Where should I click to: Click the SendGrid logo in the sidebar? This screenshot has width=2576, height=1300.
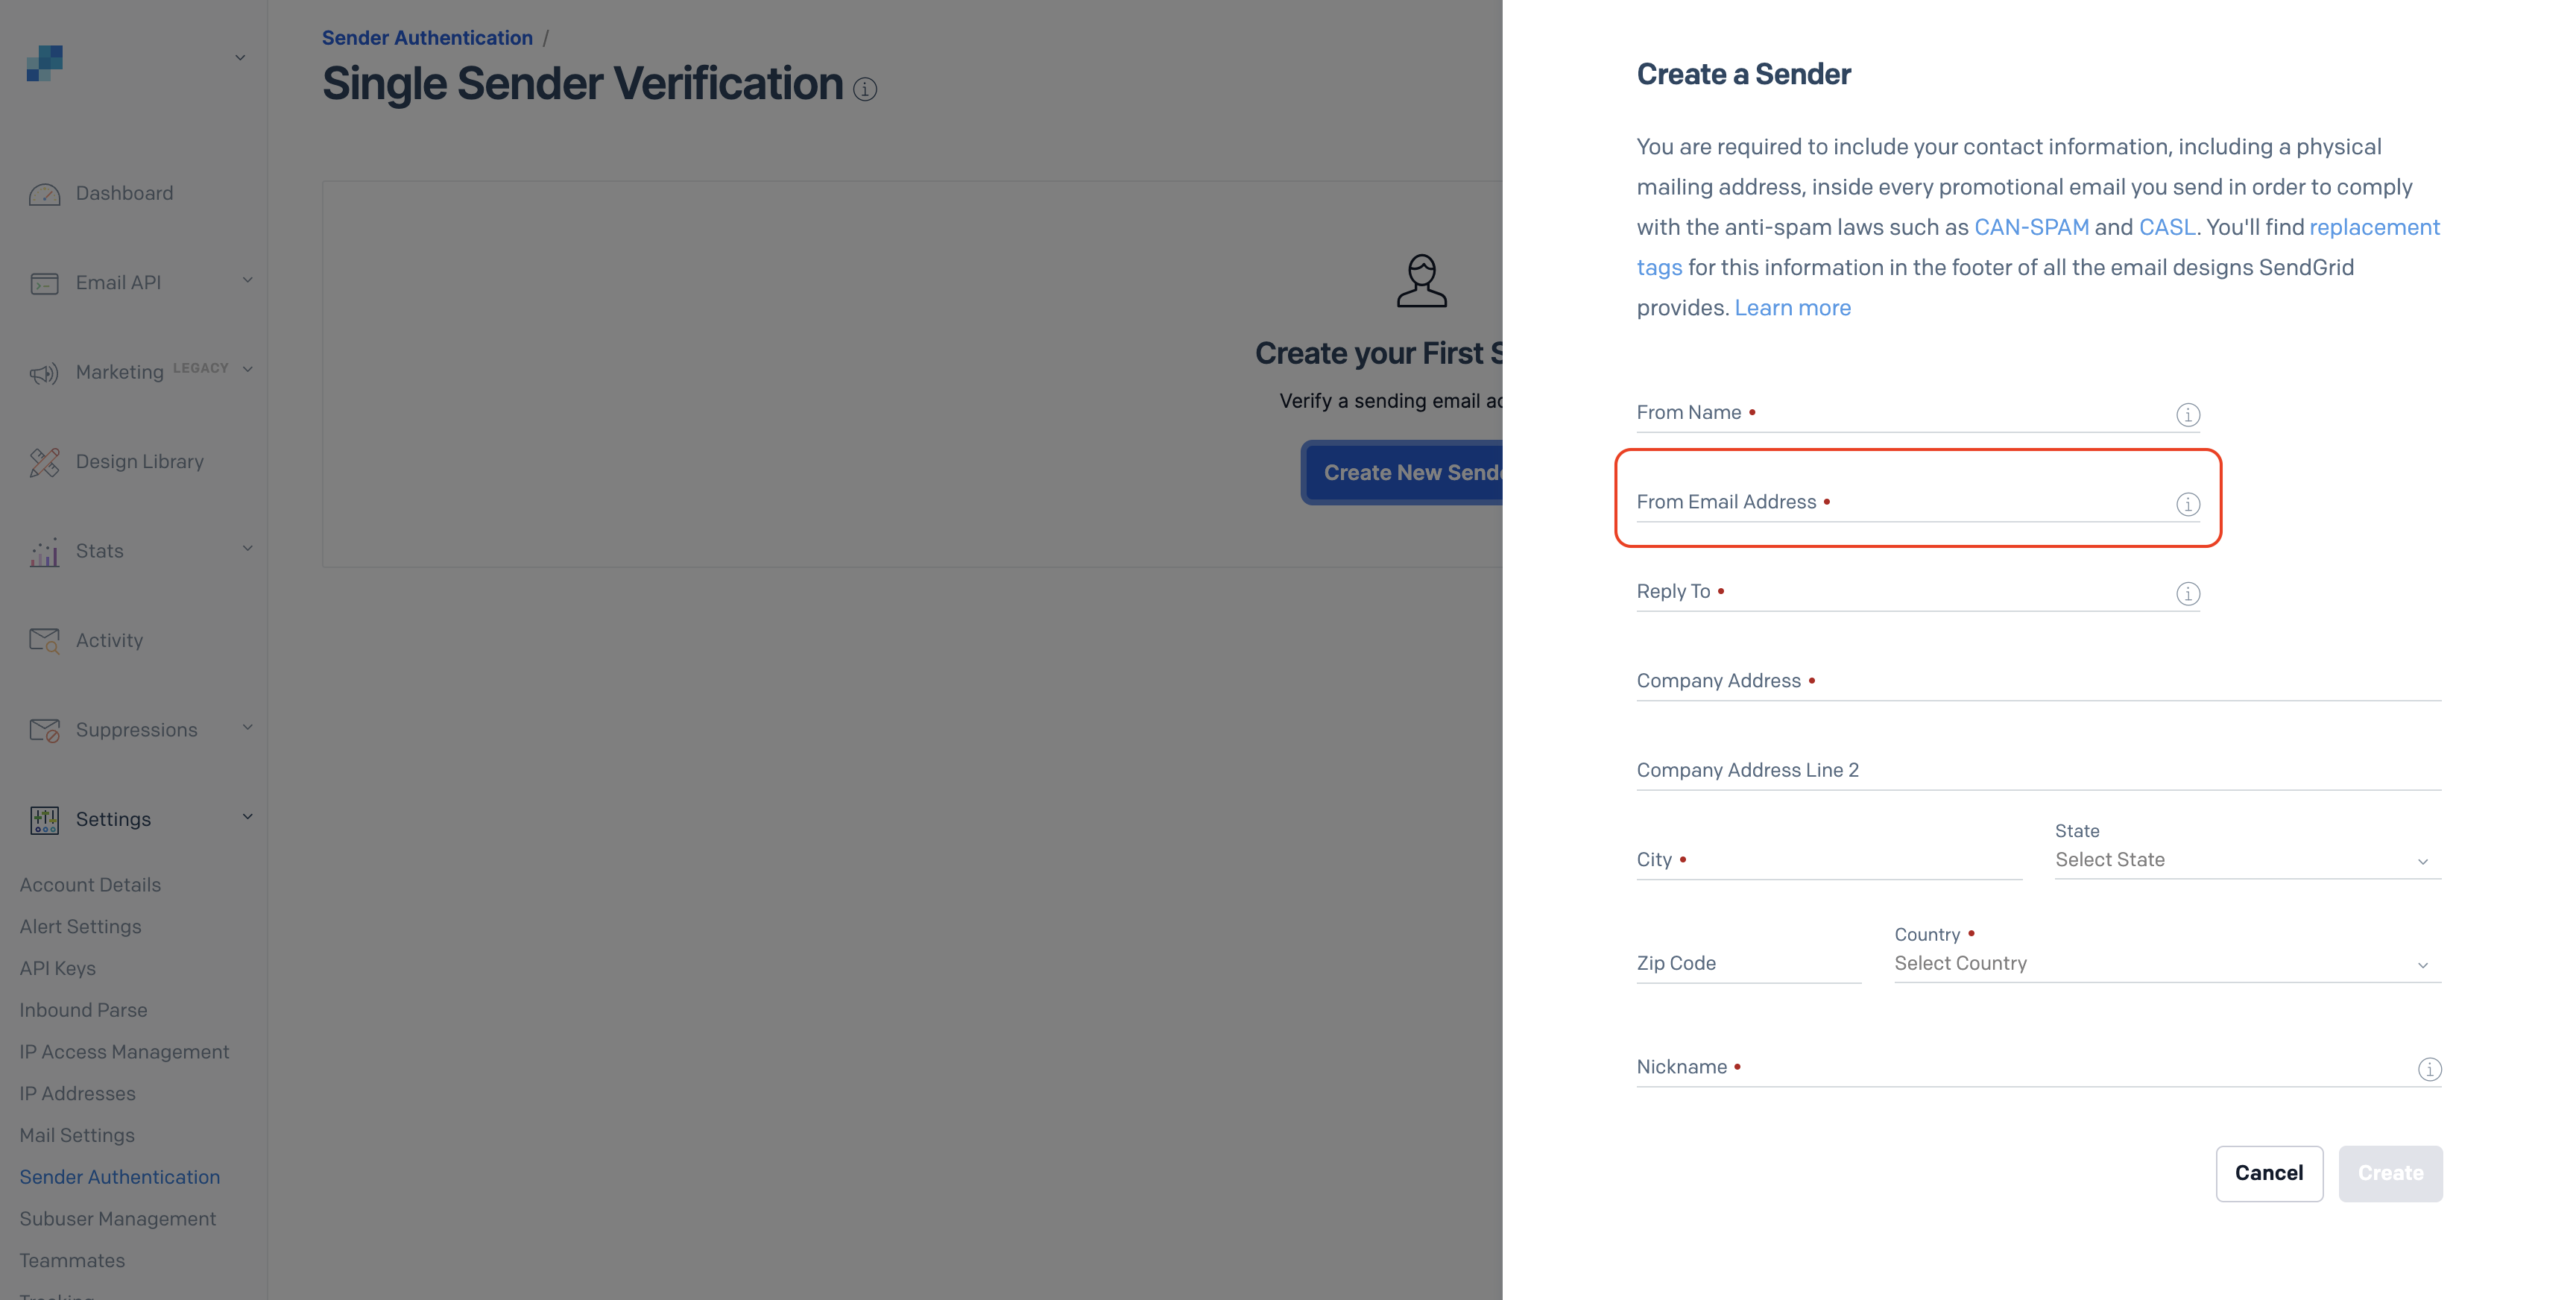tap(45, 62)
